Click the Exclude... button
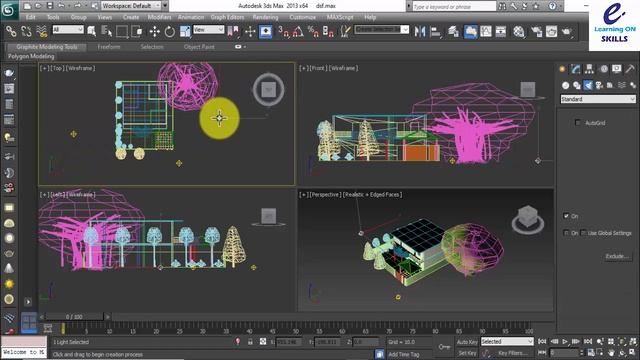 [617, 256]
